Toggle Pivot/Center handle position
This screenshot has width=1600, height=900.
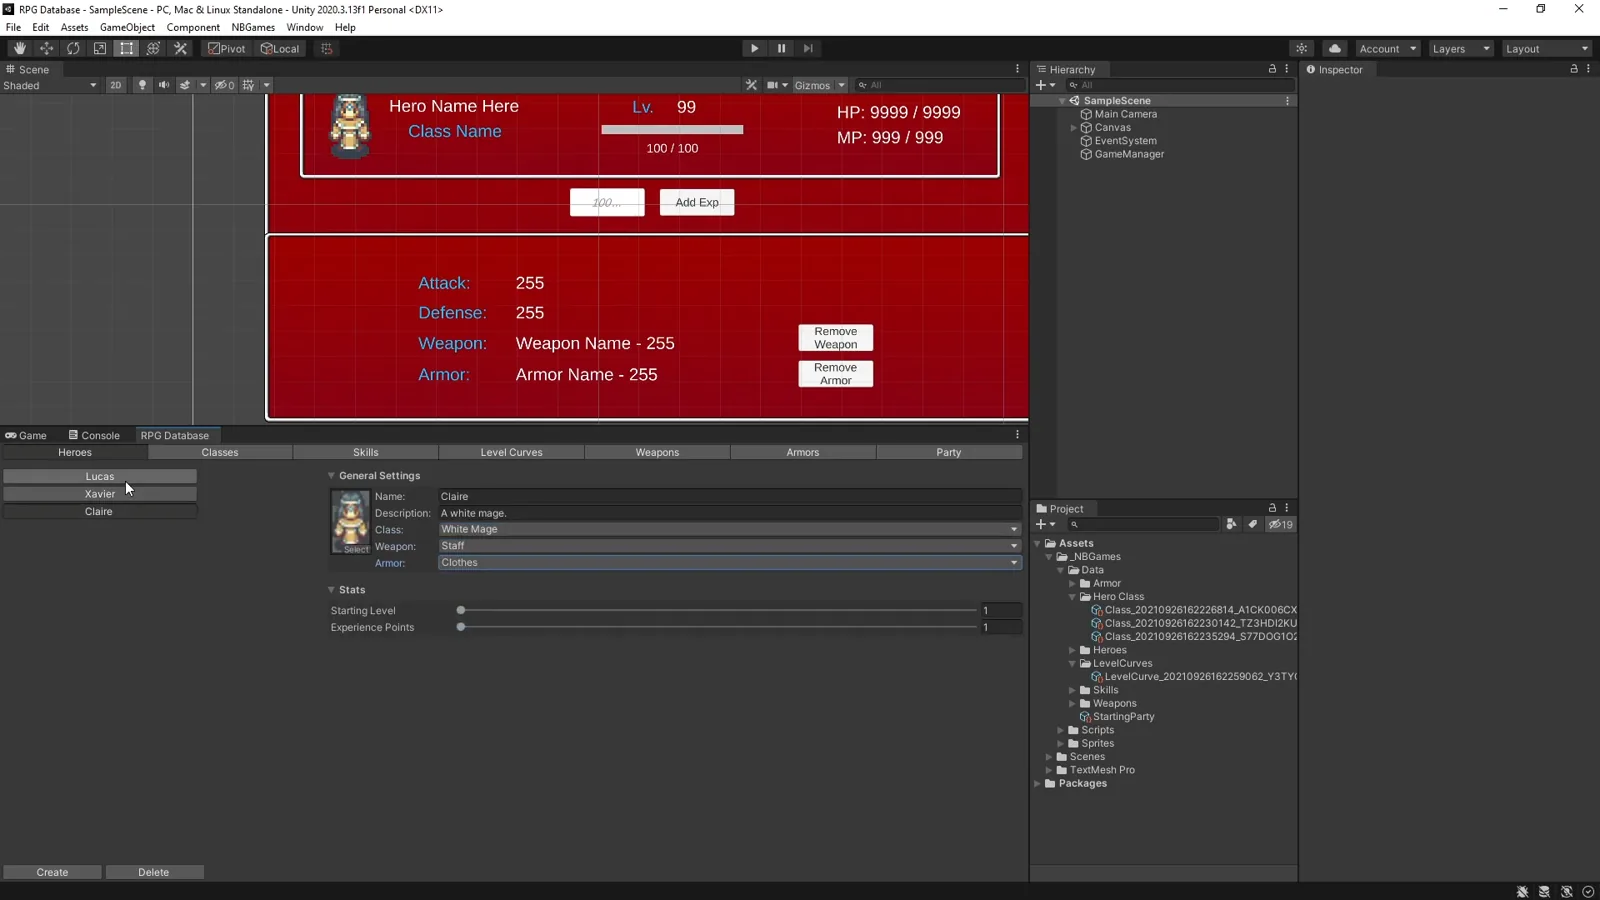[x=227, y=48]
